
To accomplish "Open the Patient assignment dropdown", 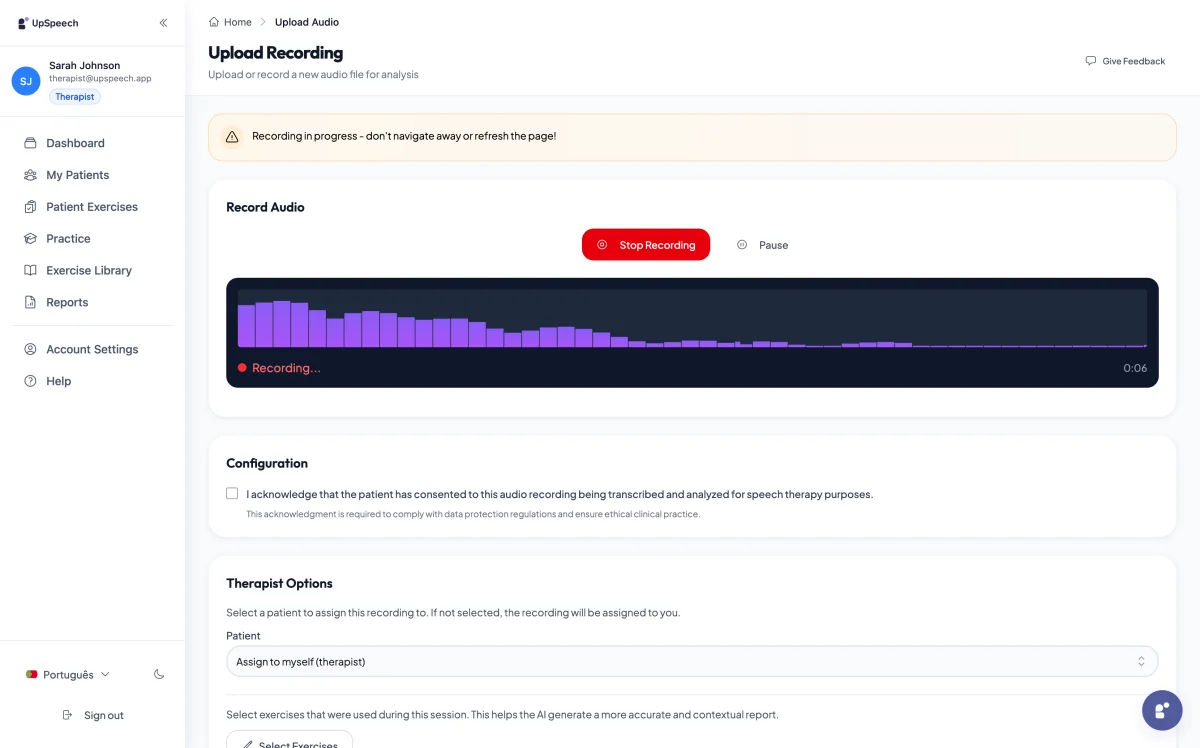I will pos(692,661).
